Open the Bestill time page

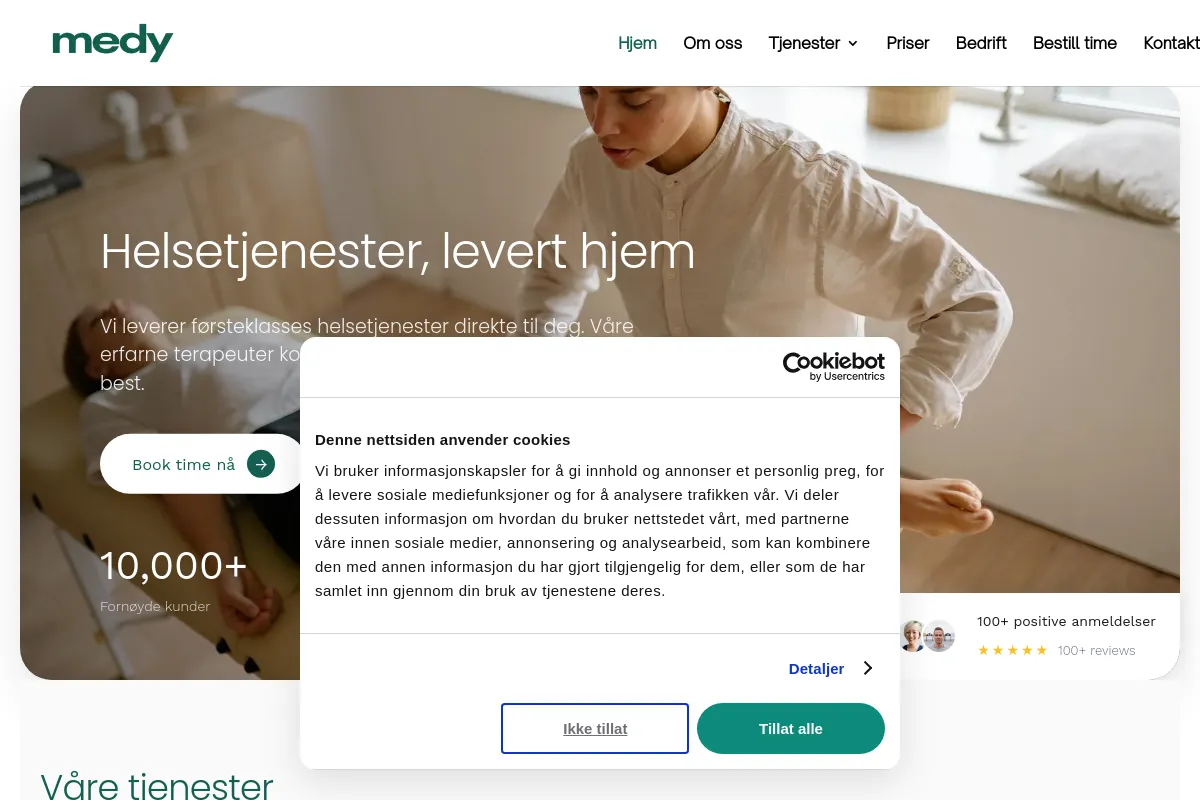pyautogui.click(x=1075, y=43)
